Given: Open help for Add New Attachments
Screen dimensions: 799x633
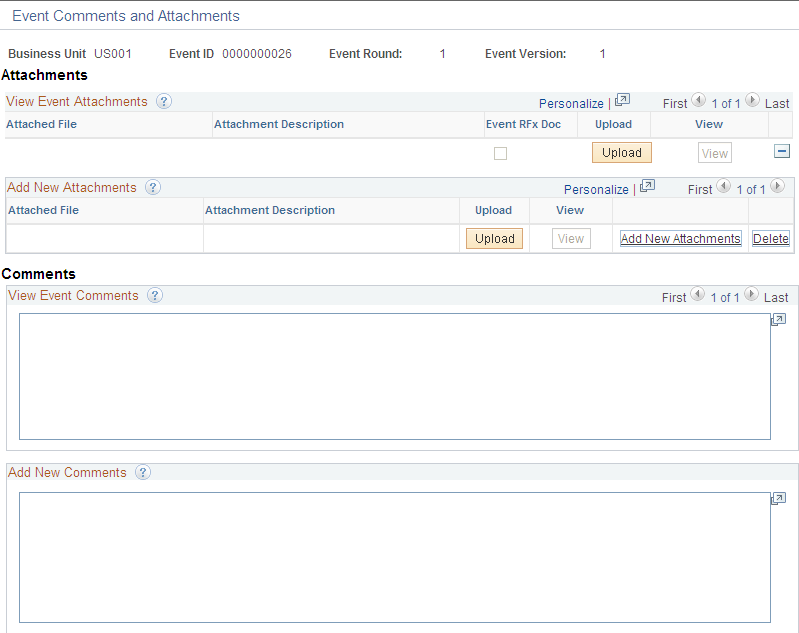Looking at the screenshot, I should [153, 188].
